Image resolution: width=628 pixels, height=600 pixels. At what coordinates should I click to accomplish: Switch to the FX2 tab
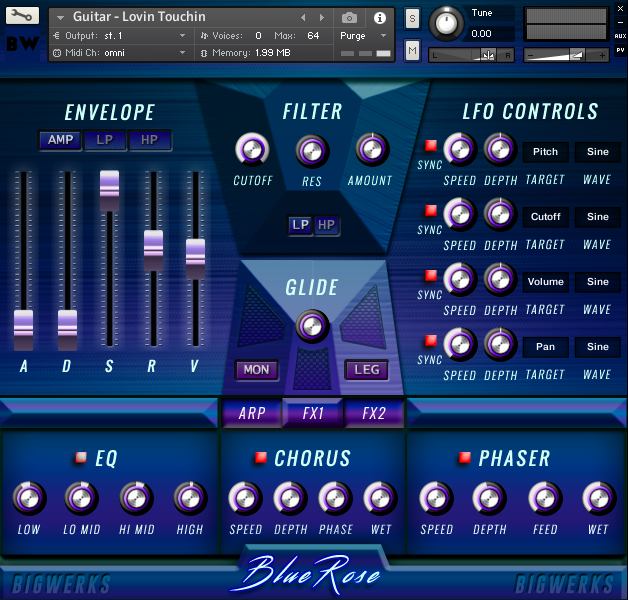point(374,413)
